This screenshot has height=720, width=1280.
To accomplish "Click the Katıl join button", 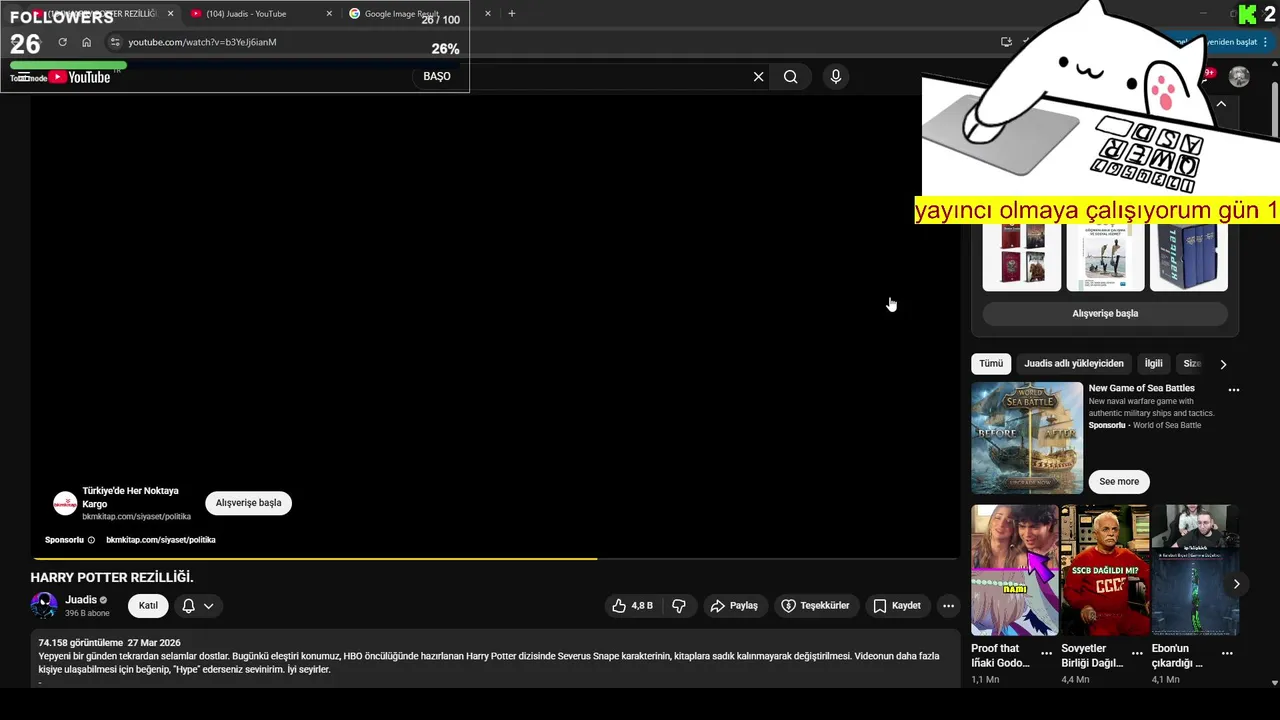I will (x=148, y=605).
